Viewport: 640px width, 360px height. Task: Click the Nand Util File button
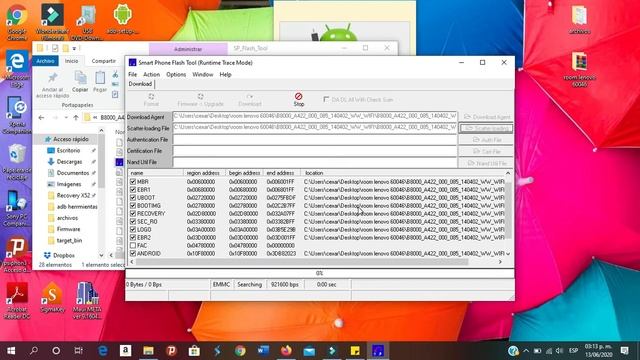pos(486,163)
